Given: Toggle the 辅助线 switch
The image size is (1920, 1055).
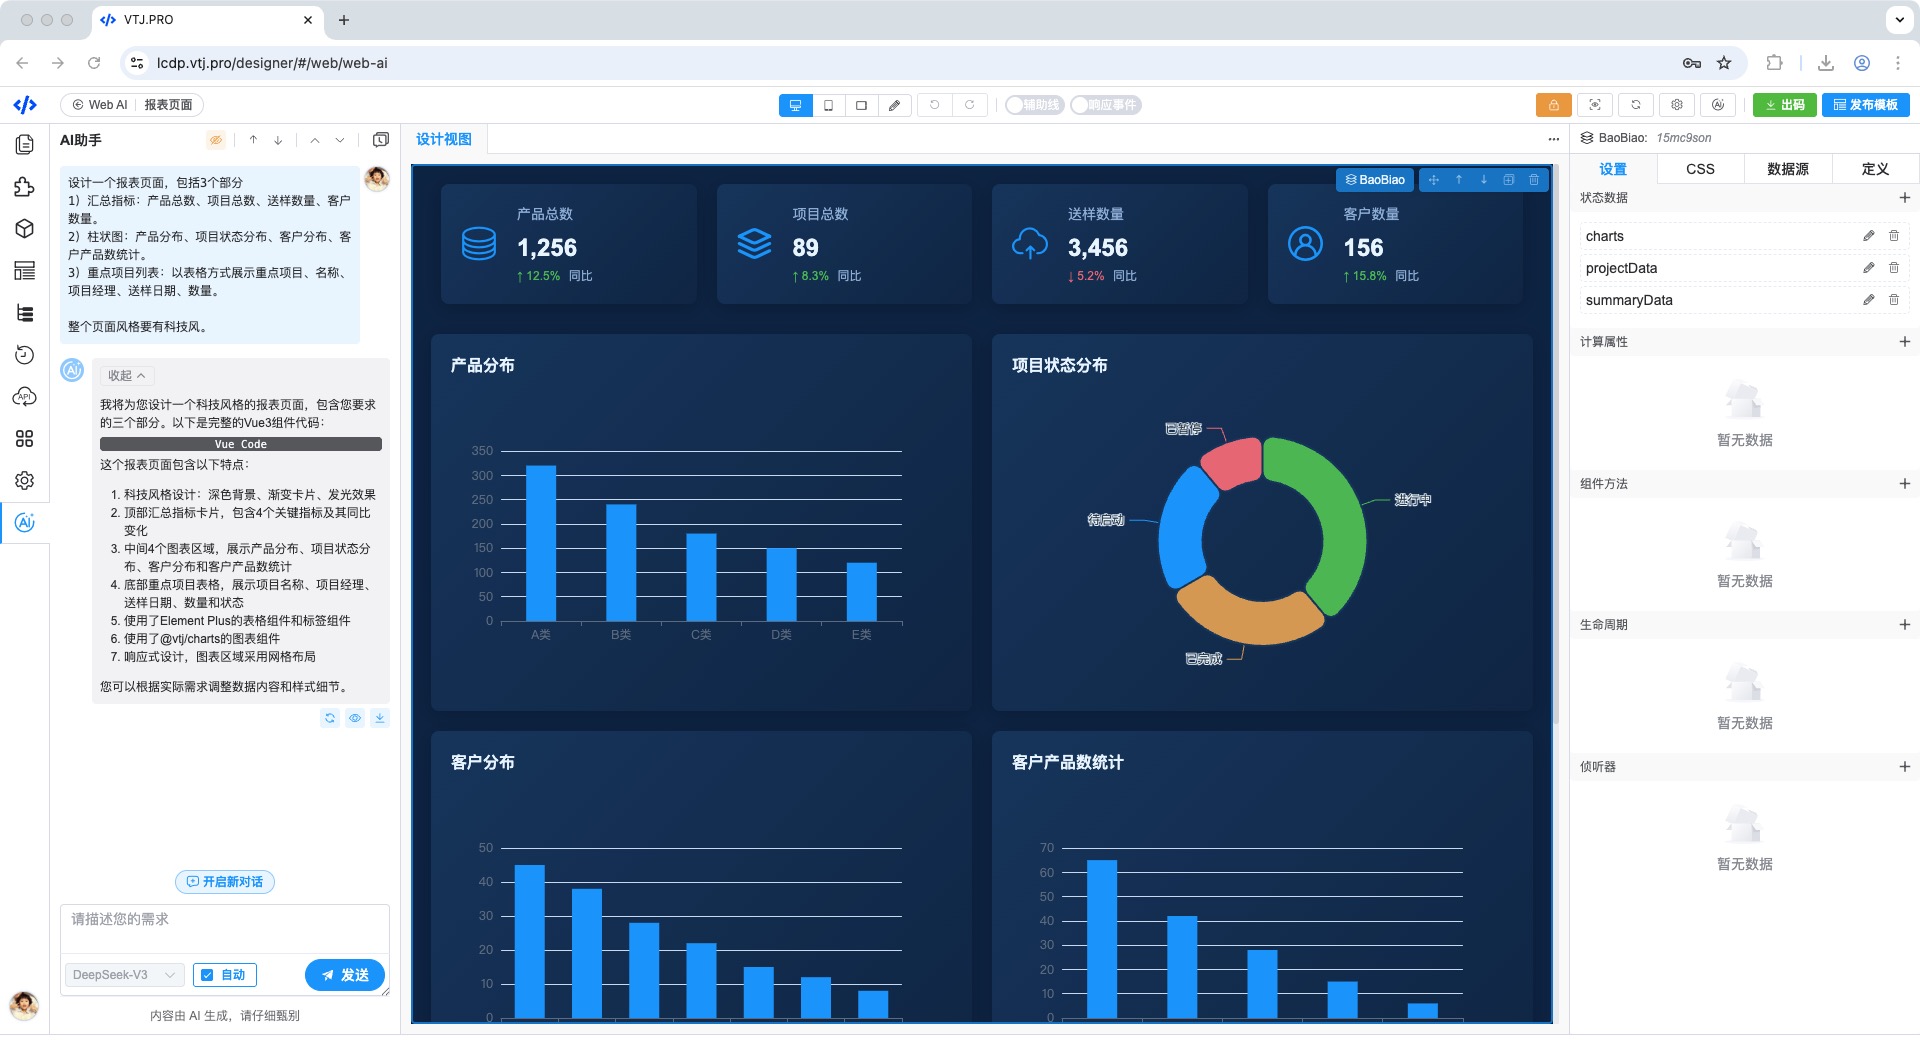Looking at the screenshot, I should [x=1034, y=105].
